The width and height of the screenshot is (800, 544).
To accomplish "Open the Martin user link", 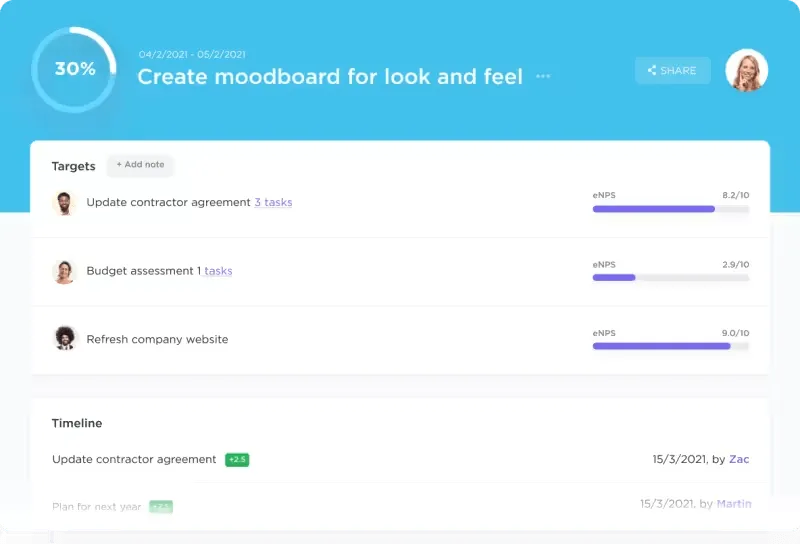I will click(734, 504).
